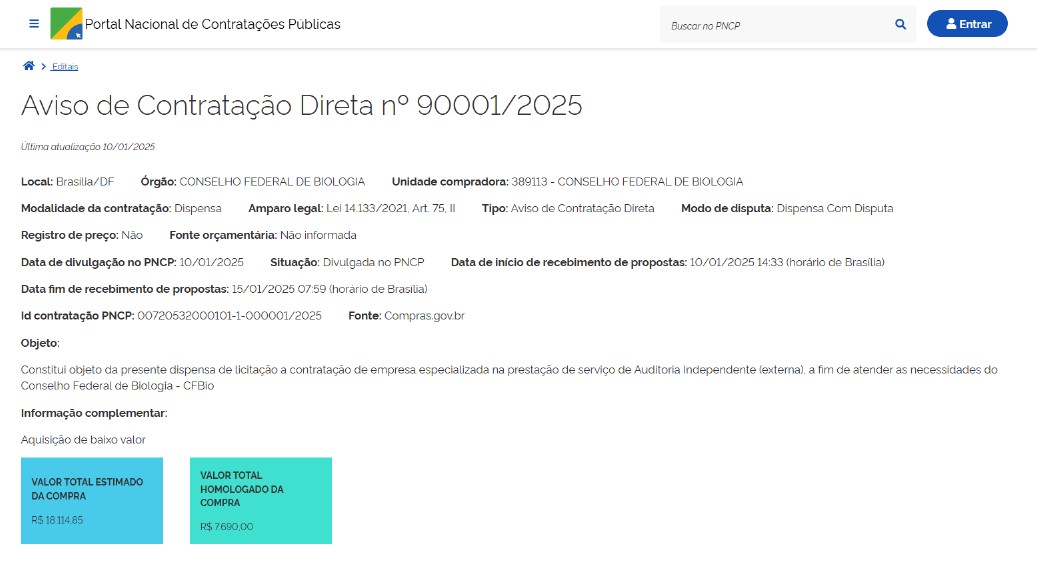Click the Portal Nacional de Contratações Públicas title
The height and width of the screenshot is (563, 1037).
click(x=213, y=24)
